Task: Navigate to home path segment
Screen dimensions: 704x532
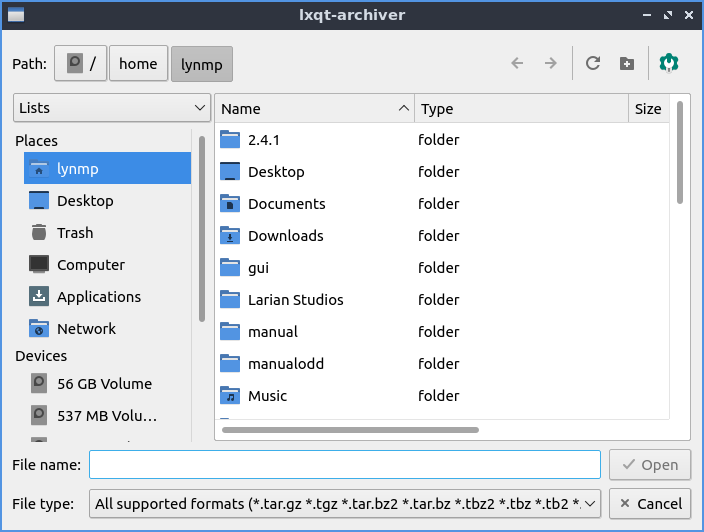Action: (138, 64)
